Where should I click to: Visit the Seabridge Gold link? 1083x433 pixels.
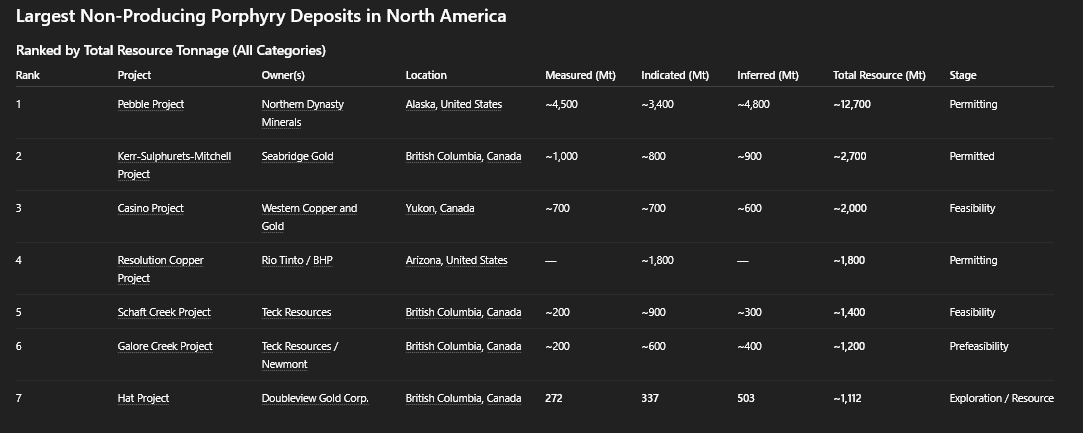(x=297, y=156)
